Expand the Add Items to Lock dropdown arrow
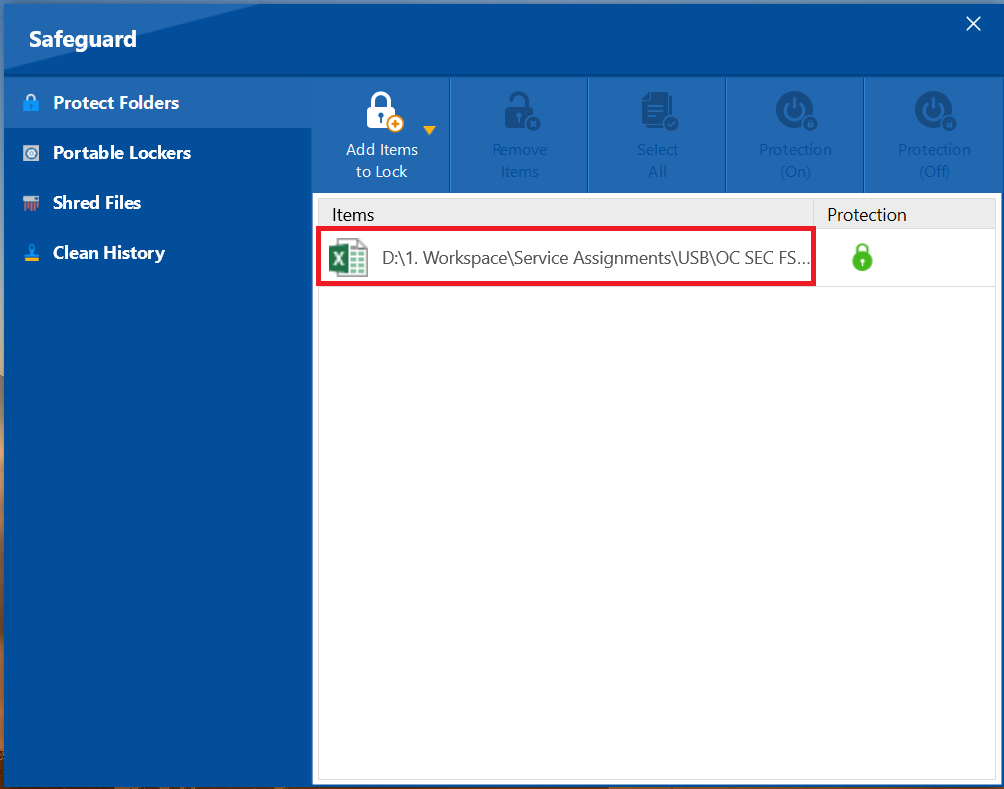This screenshot has width=1004, height=789. coord(430,131)
